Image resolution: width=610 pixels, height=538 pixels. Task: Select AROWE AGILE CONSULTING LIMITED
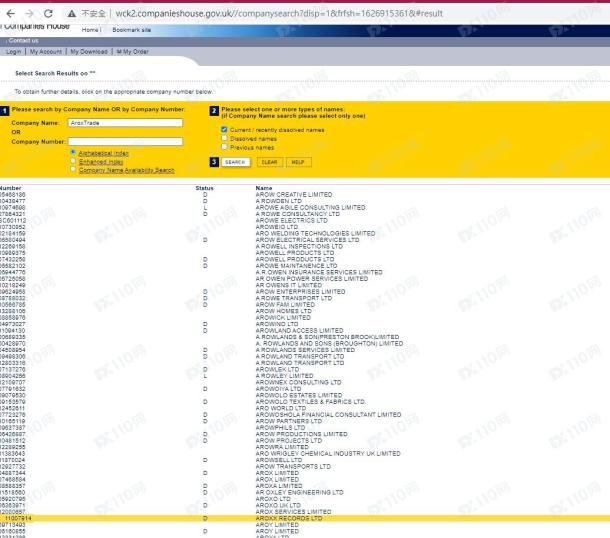click(310, 207)
